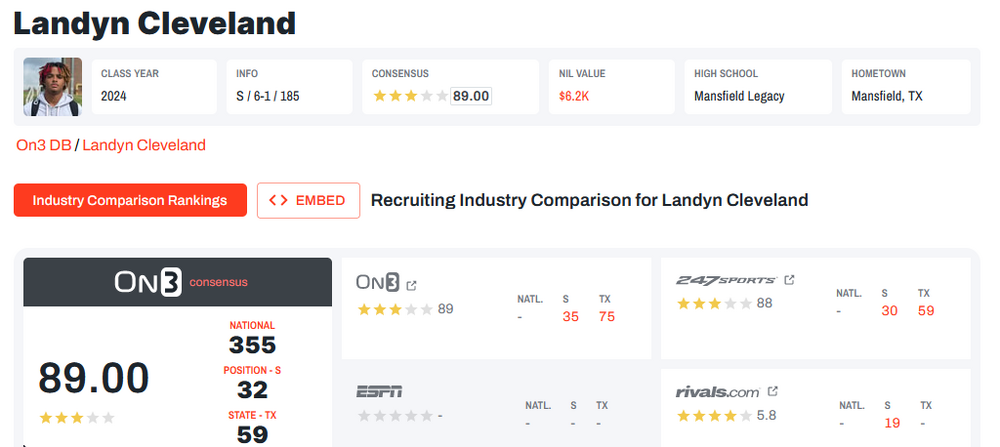Click the 247Sports logo
This screenshot has width=1000, height=447.
pyautogui.click(x=726, y=280)
